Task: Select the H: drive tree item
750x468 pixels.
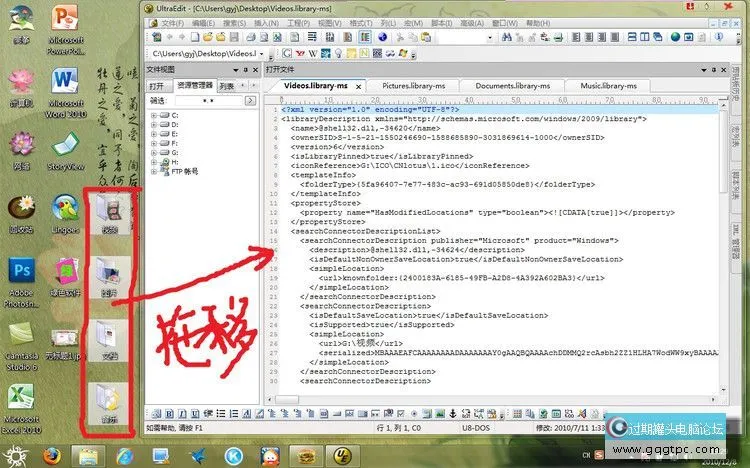Action: pyautogui.click(x=175, y=162)
